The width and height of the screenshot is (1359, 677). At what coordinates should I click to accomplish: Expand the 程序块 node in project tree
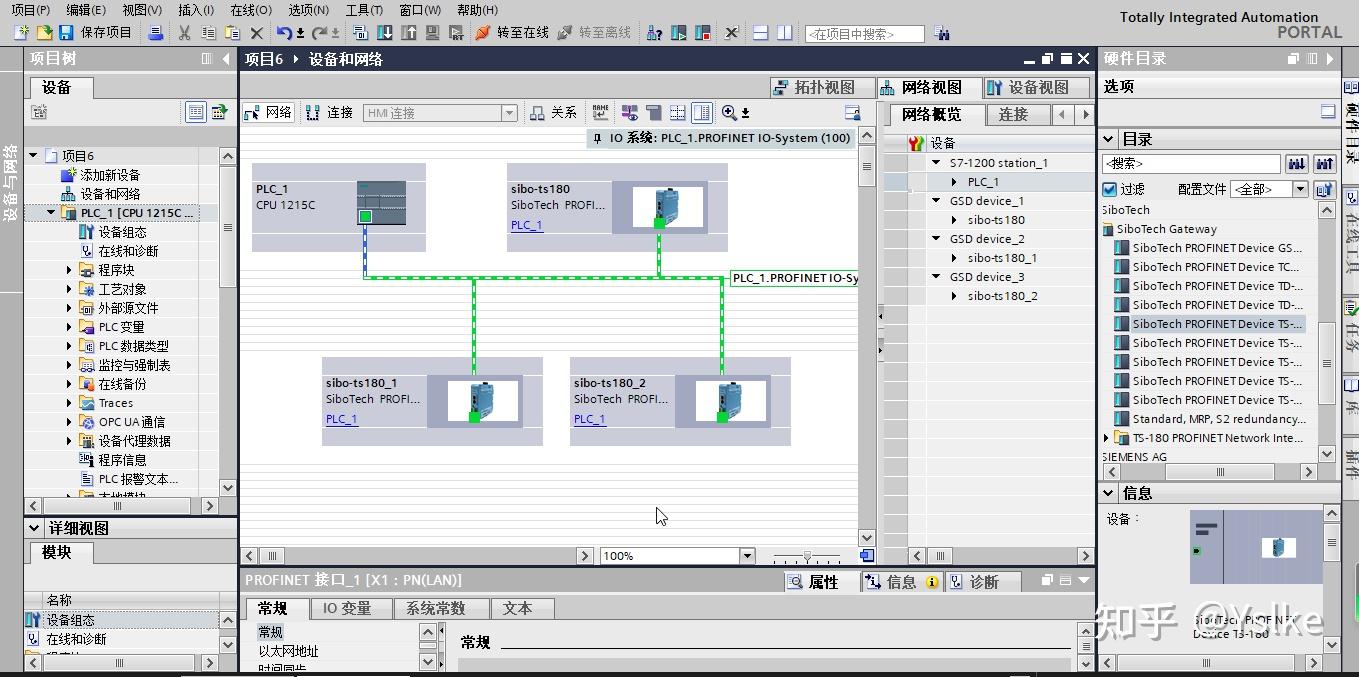(x=70, y=270)
